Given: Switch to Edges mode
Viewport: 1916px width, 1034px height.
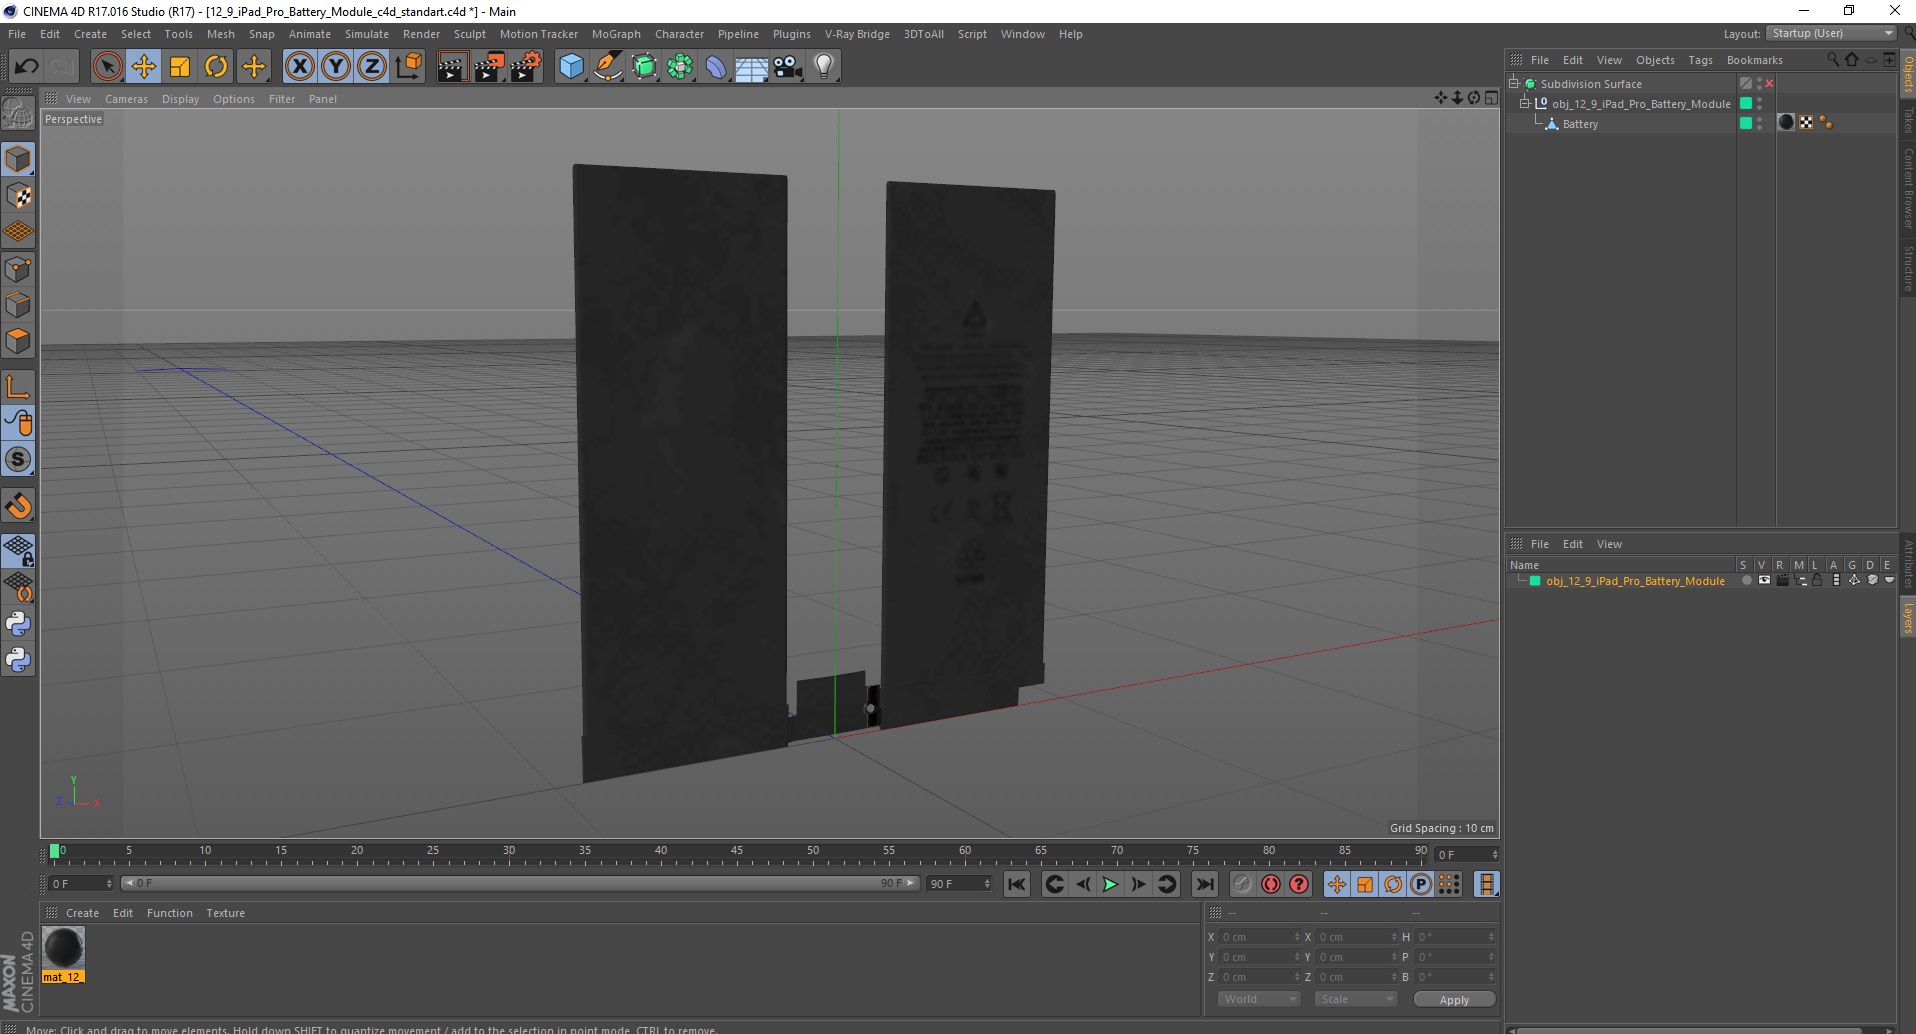Looking at the screenshot, I should tap(18, 305).
